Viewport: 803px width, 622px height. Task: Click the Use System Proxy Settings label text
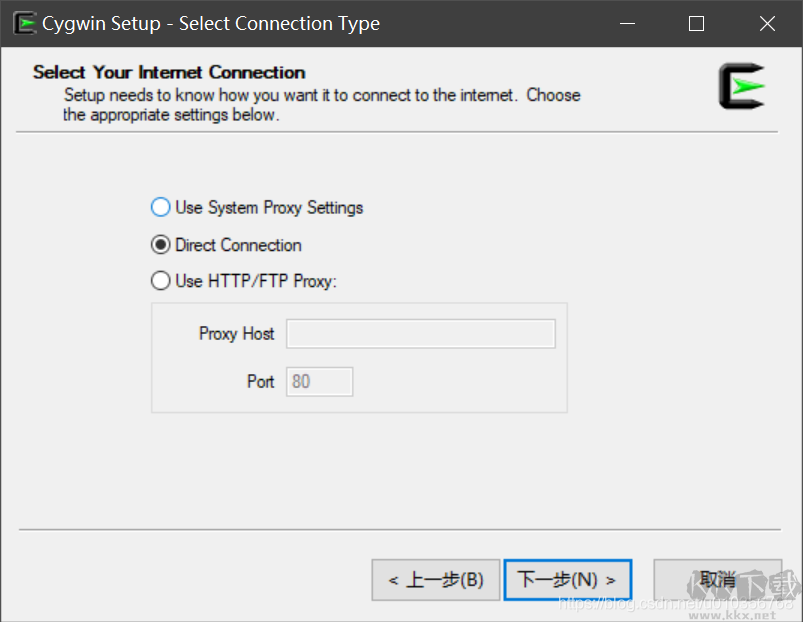coord(269,207)
